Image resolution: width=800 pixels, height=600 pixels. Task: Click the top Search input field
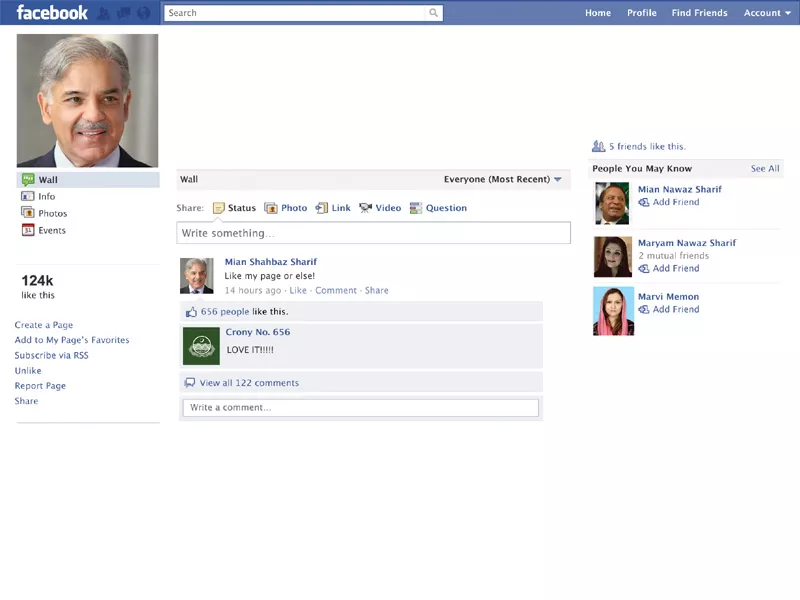[x=294, y=13]
